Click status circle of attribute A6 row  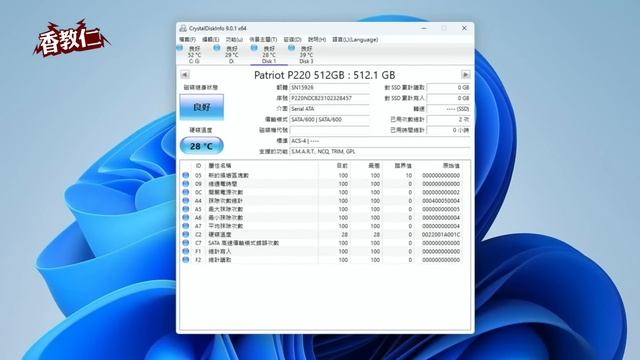tap(186, 218)
